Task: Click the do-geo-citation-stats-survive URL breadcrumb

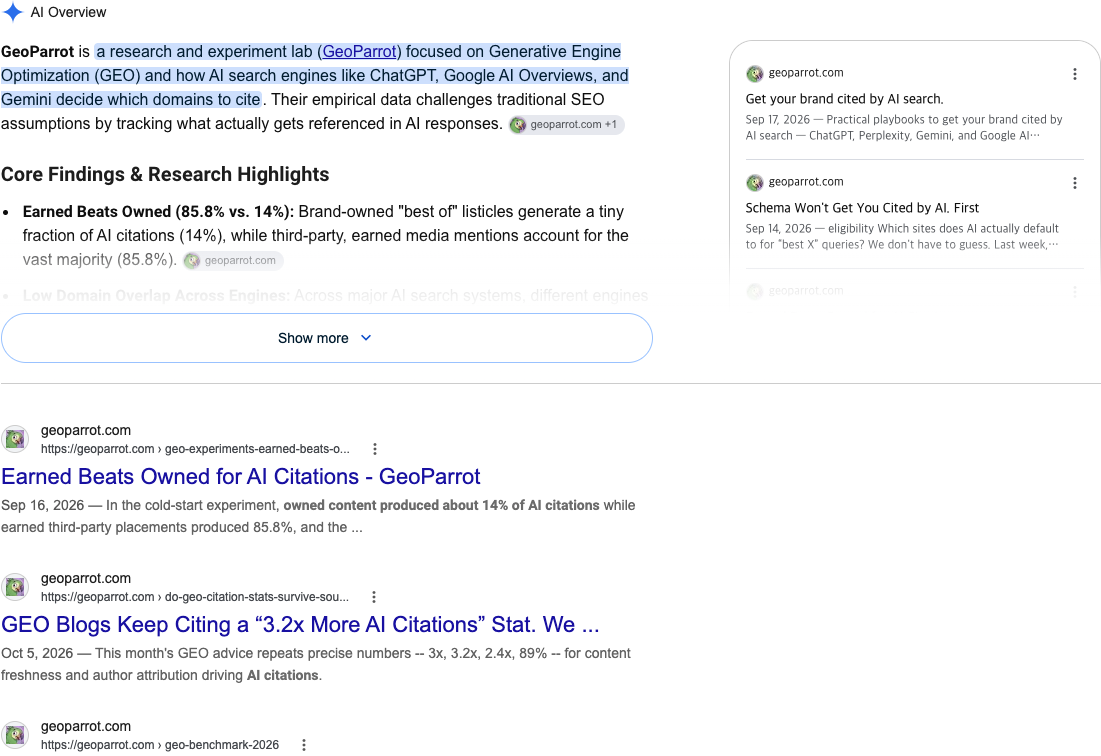Action: tap(195, 597)
